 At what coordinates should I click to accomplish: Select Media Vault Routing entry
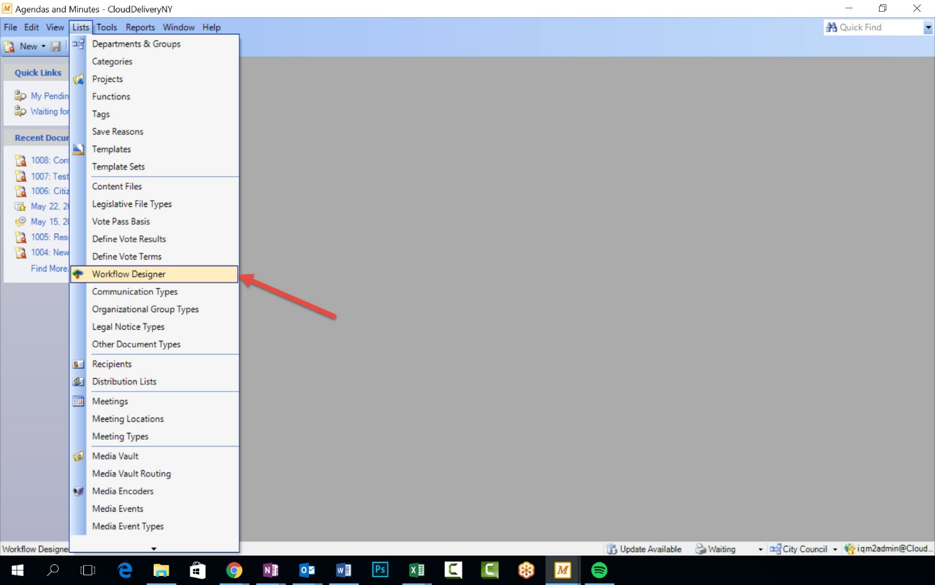(x=154, y=474)
